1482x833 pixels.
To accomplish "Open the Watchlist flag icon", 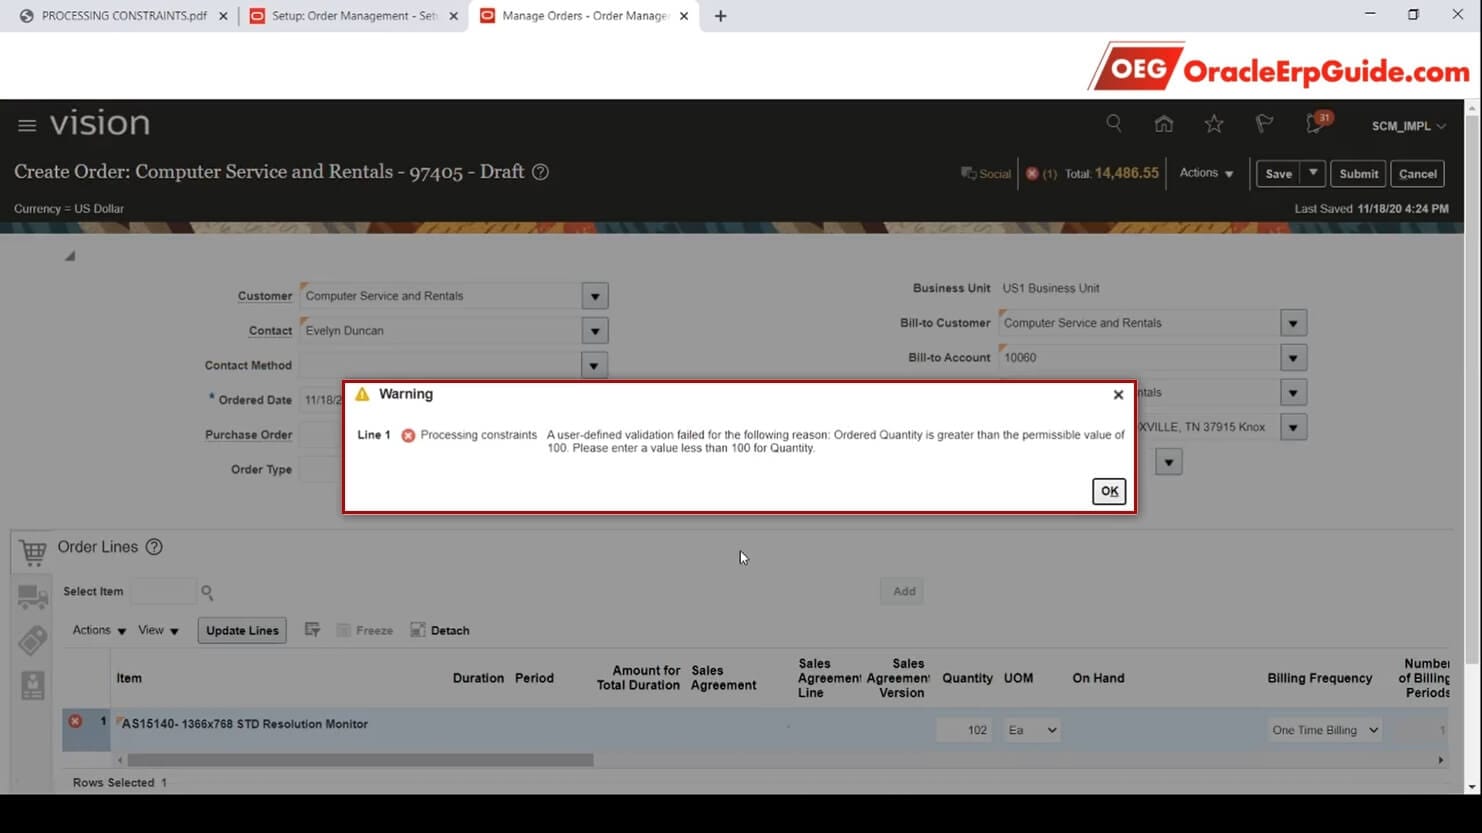I will pyautogui.click(x=1264, y=123).
